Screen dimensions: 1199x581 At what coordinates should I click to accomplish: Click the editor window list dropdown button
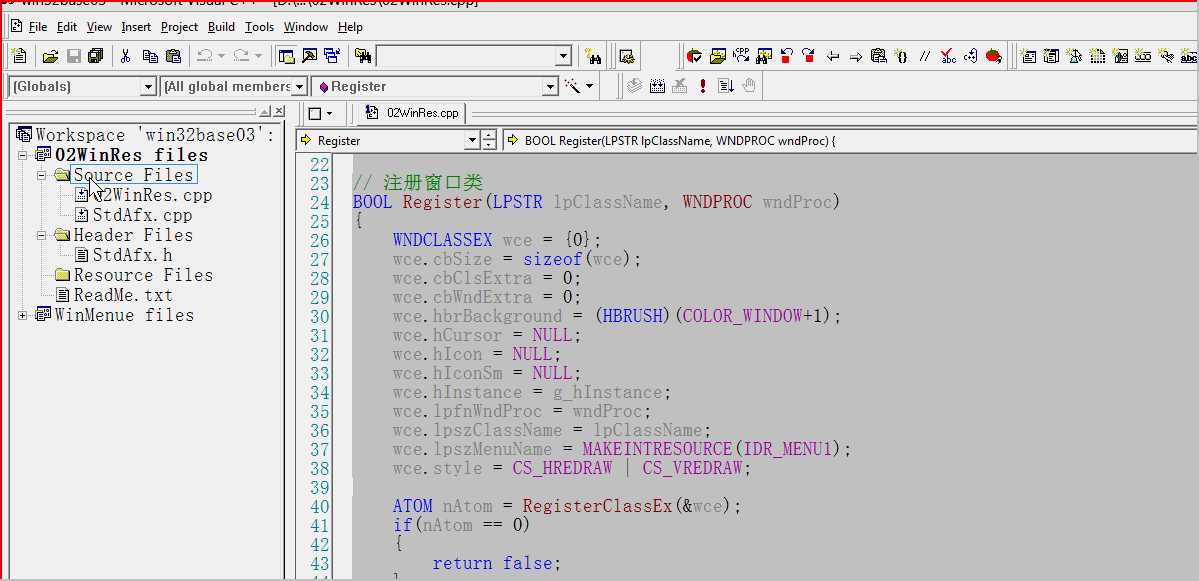(x=320, y=113)
